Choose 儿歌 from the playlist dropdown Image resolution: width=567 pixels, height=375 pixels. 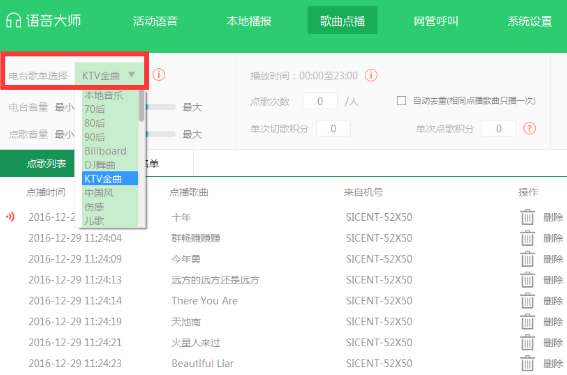click(110, 221)
